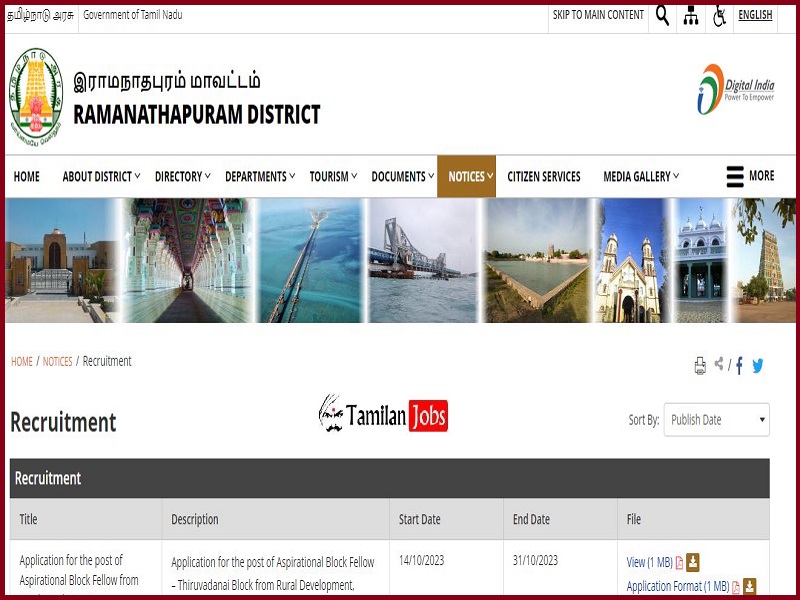Image resolution: width=800 pixels, height=600 pixels.
Task: Expand the Media Gallery menu
Action: (x=641, y=177)
